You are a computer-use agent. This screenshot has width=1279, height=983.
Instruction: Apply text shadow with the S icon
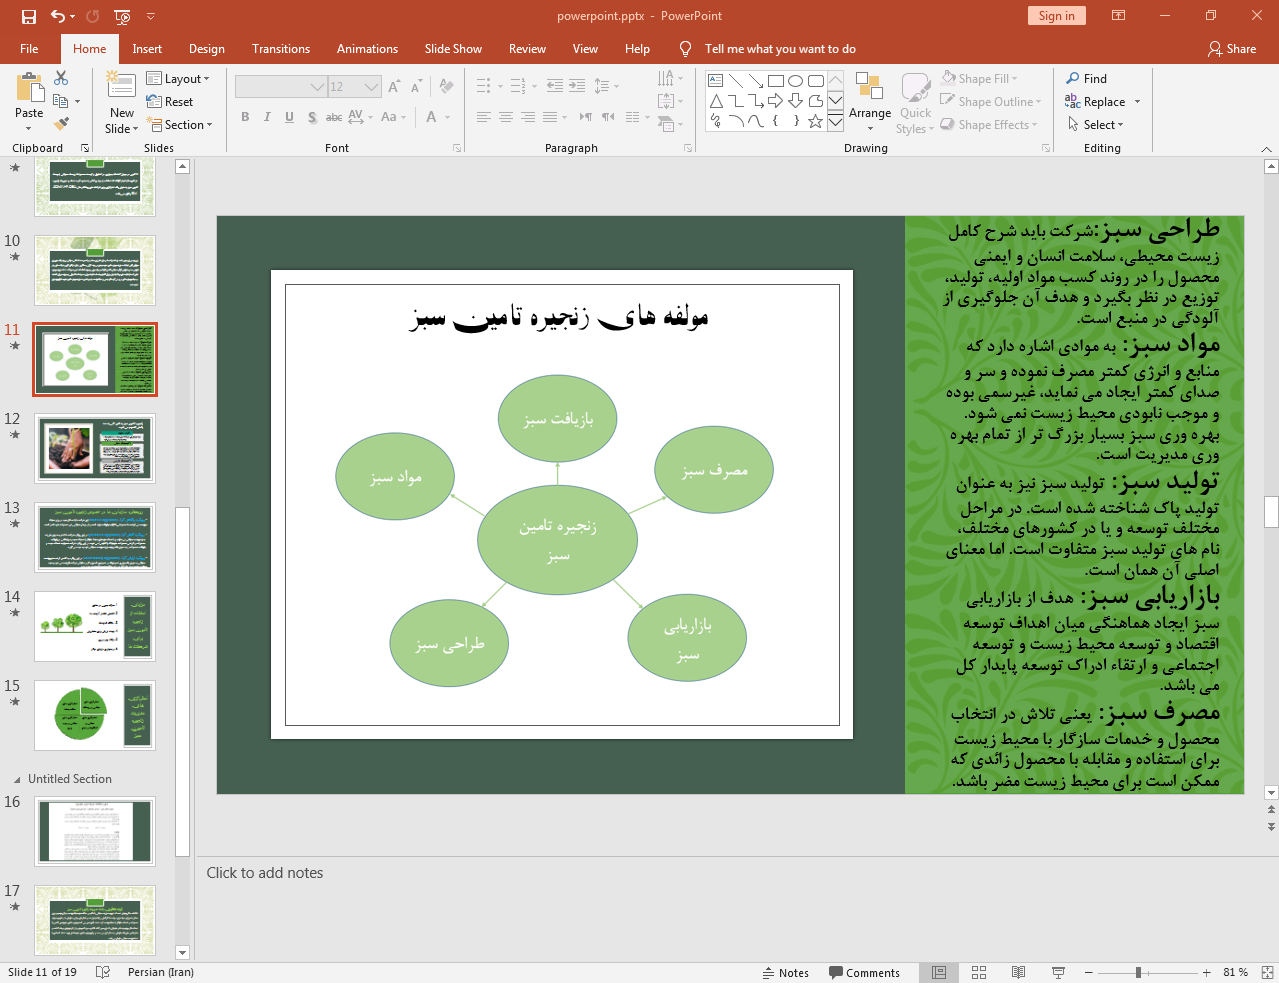[312, 117]
